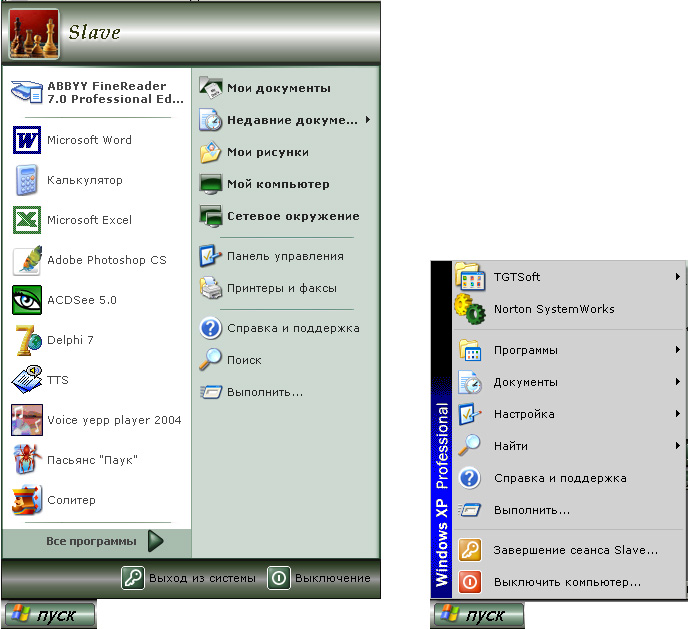
Task: Open Мои документы folder icon
Action: (211, 88)
